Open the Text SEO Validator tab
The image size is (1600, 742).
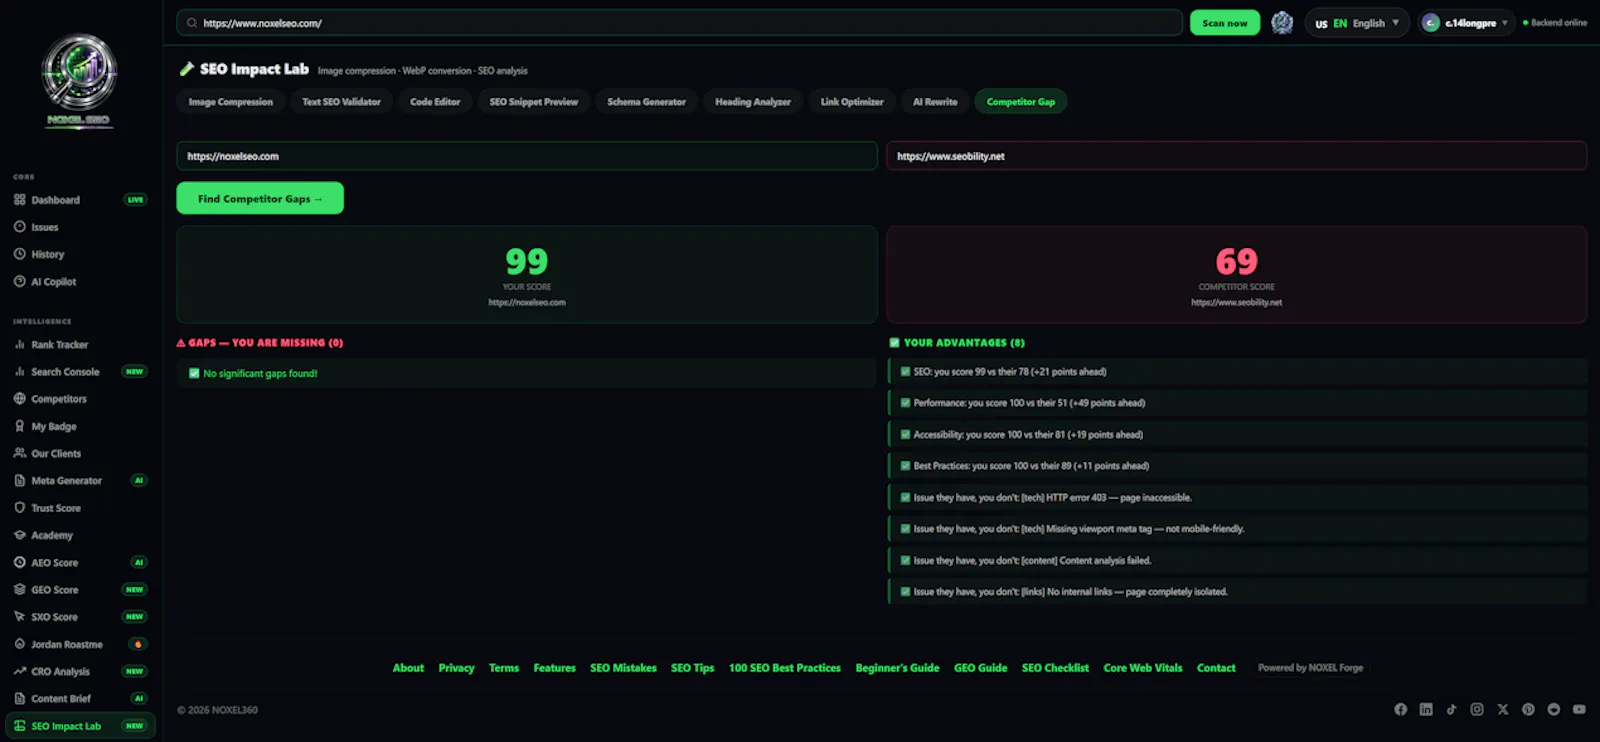pyautogui.click(x=341, y=102)
